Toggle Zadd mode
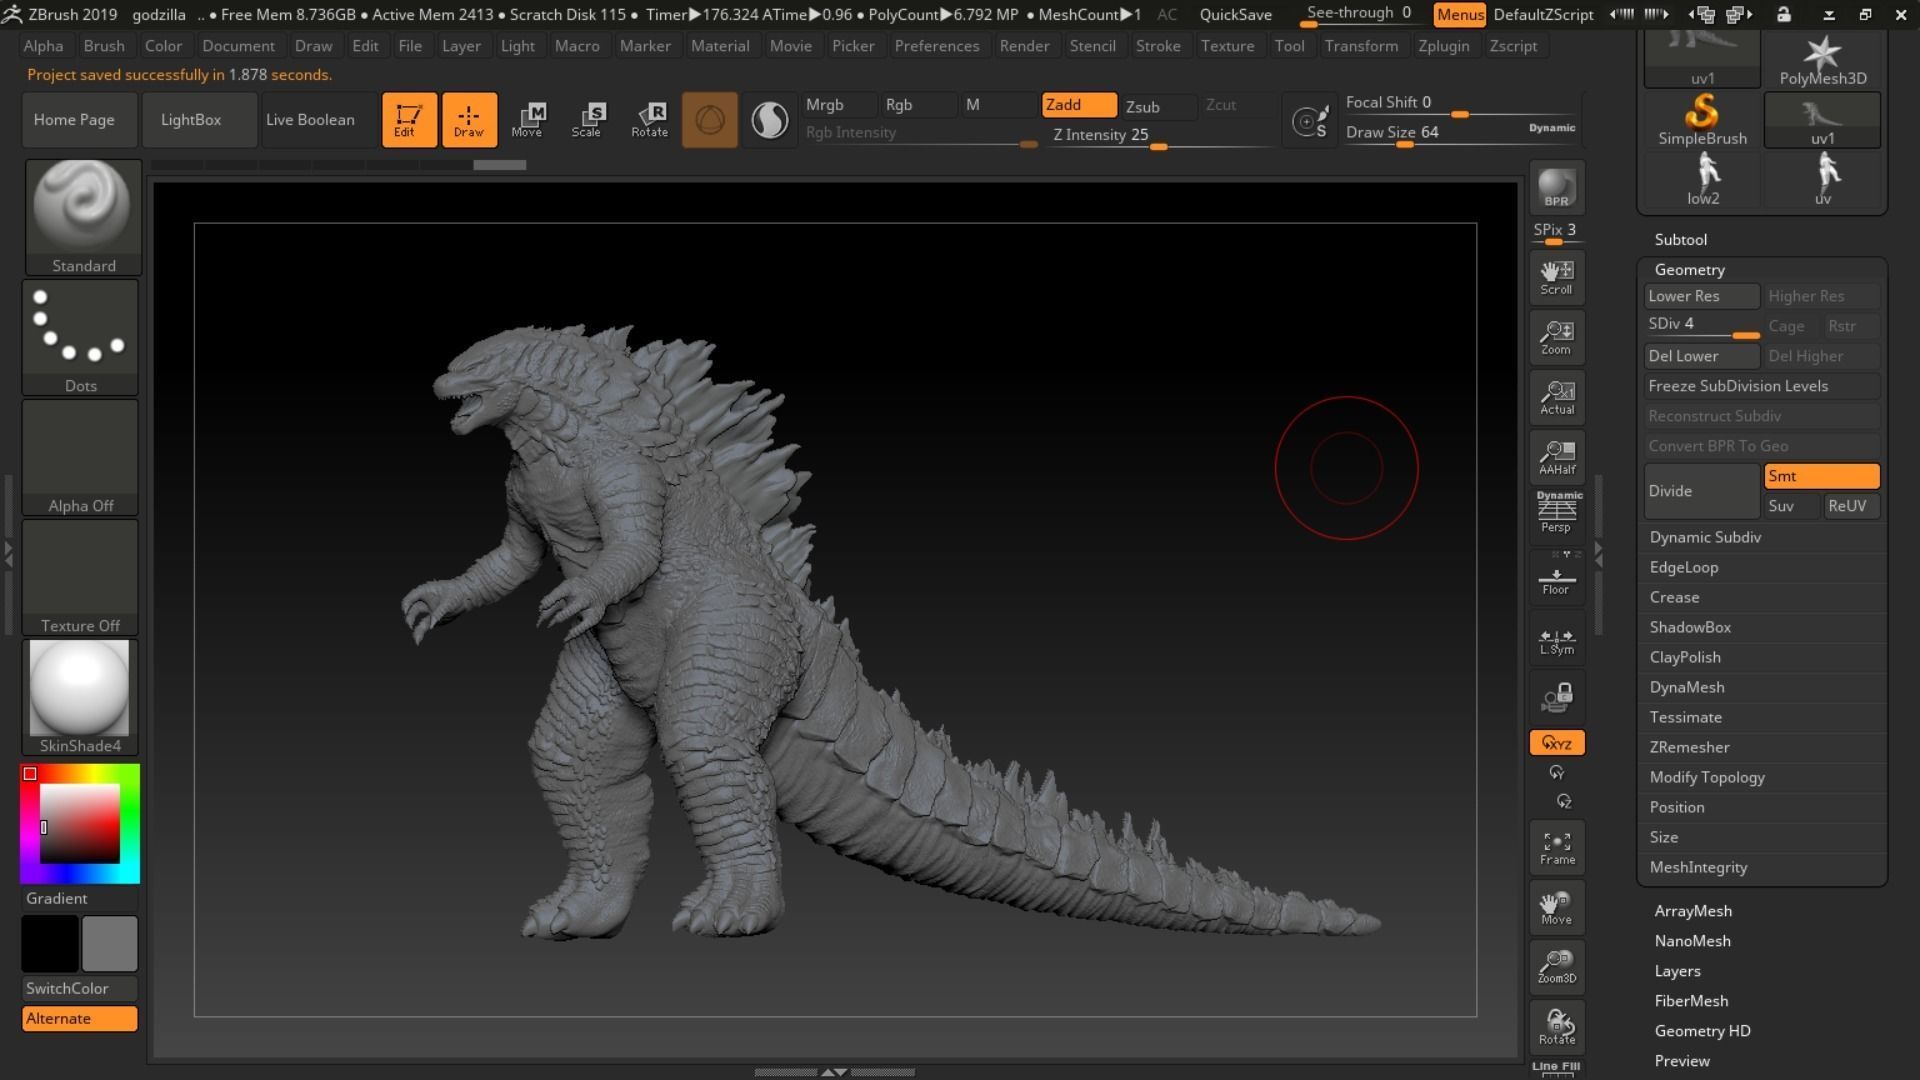This screenshot has width=1920, height=1080. tap(1079, 105)
